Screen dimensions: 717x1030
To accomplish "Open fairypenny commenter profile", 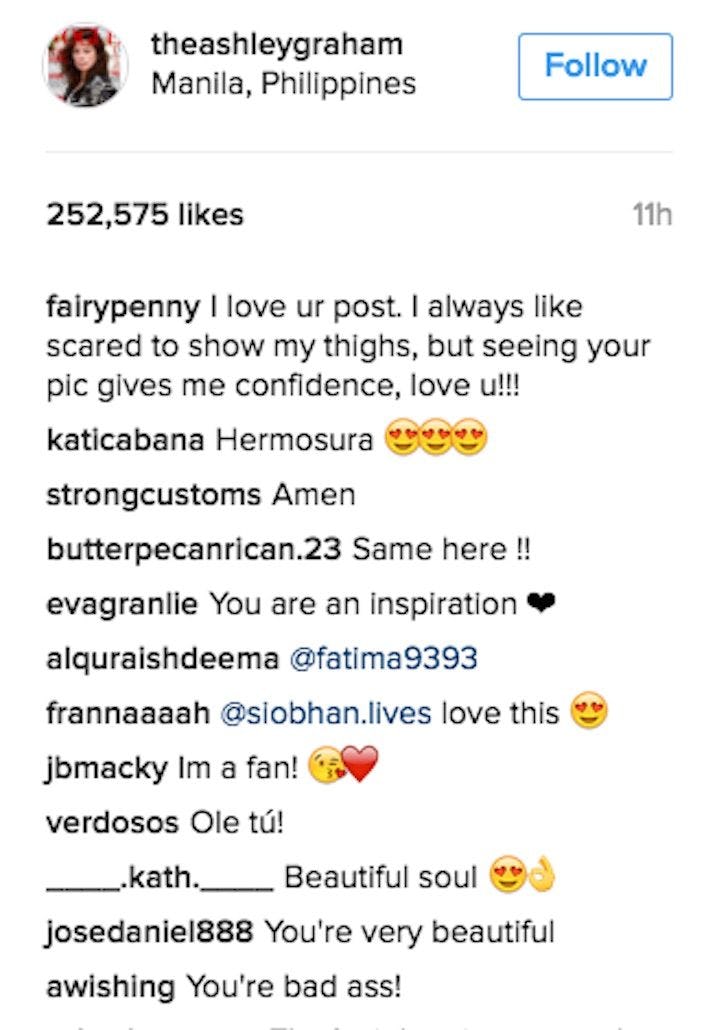I will coord(123,306).
